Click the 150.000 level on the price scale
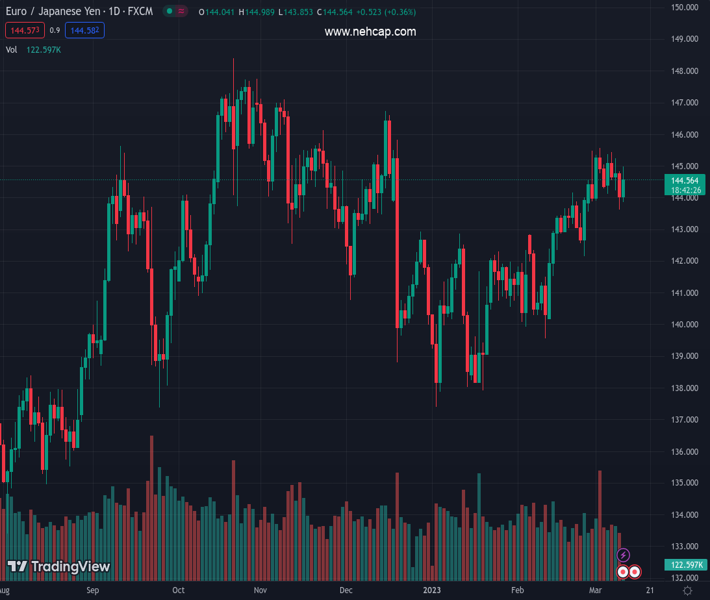This screenshot has width=710, height=600. pyautogui.click(x=684, y=7)
